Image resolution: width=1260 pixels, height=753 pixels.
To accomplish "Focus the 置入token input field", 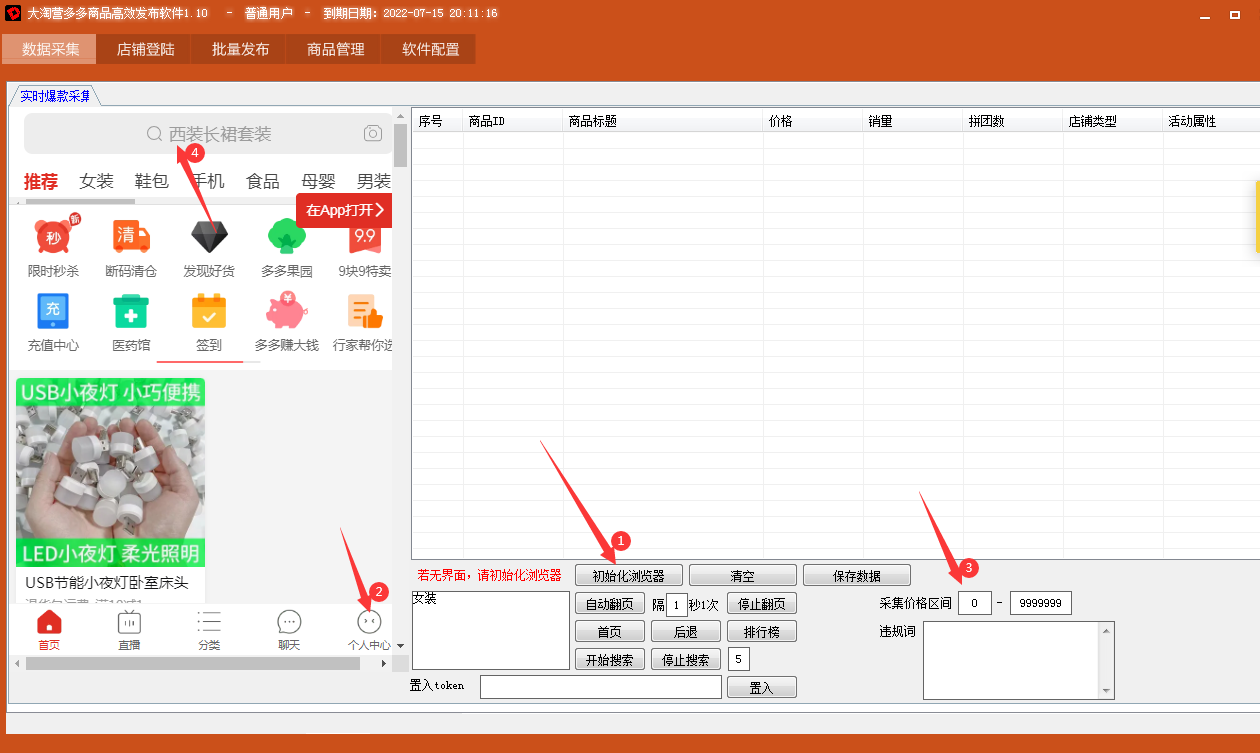I will point(600,687).
